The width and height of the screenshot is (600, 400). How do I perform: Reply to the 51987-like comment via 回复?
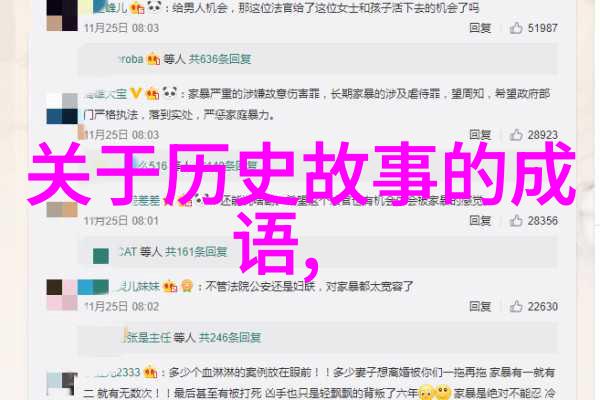[x=480, y=28]
